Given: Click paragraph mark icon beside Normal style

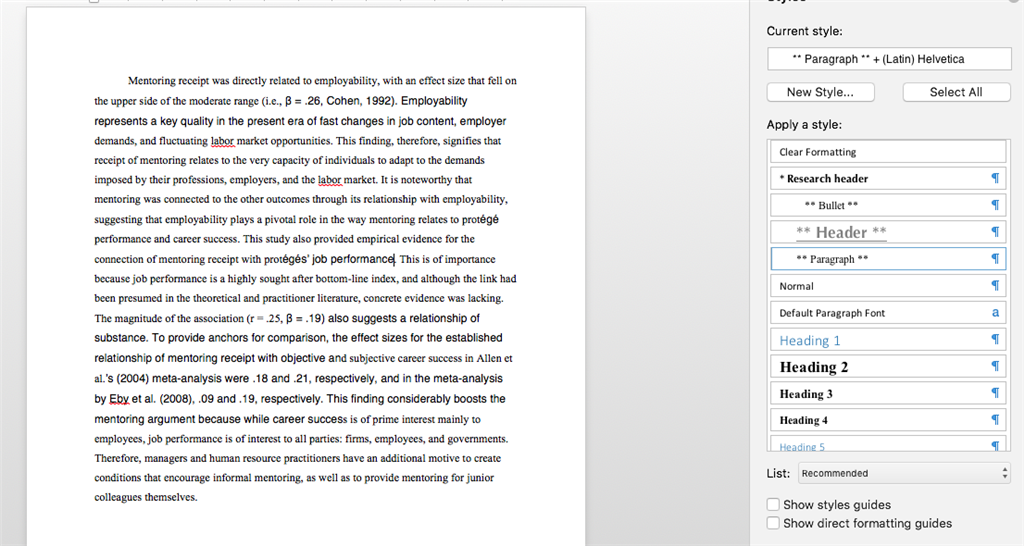Looking at the screenshot, I should point(995,285).
